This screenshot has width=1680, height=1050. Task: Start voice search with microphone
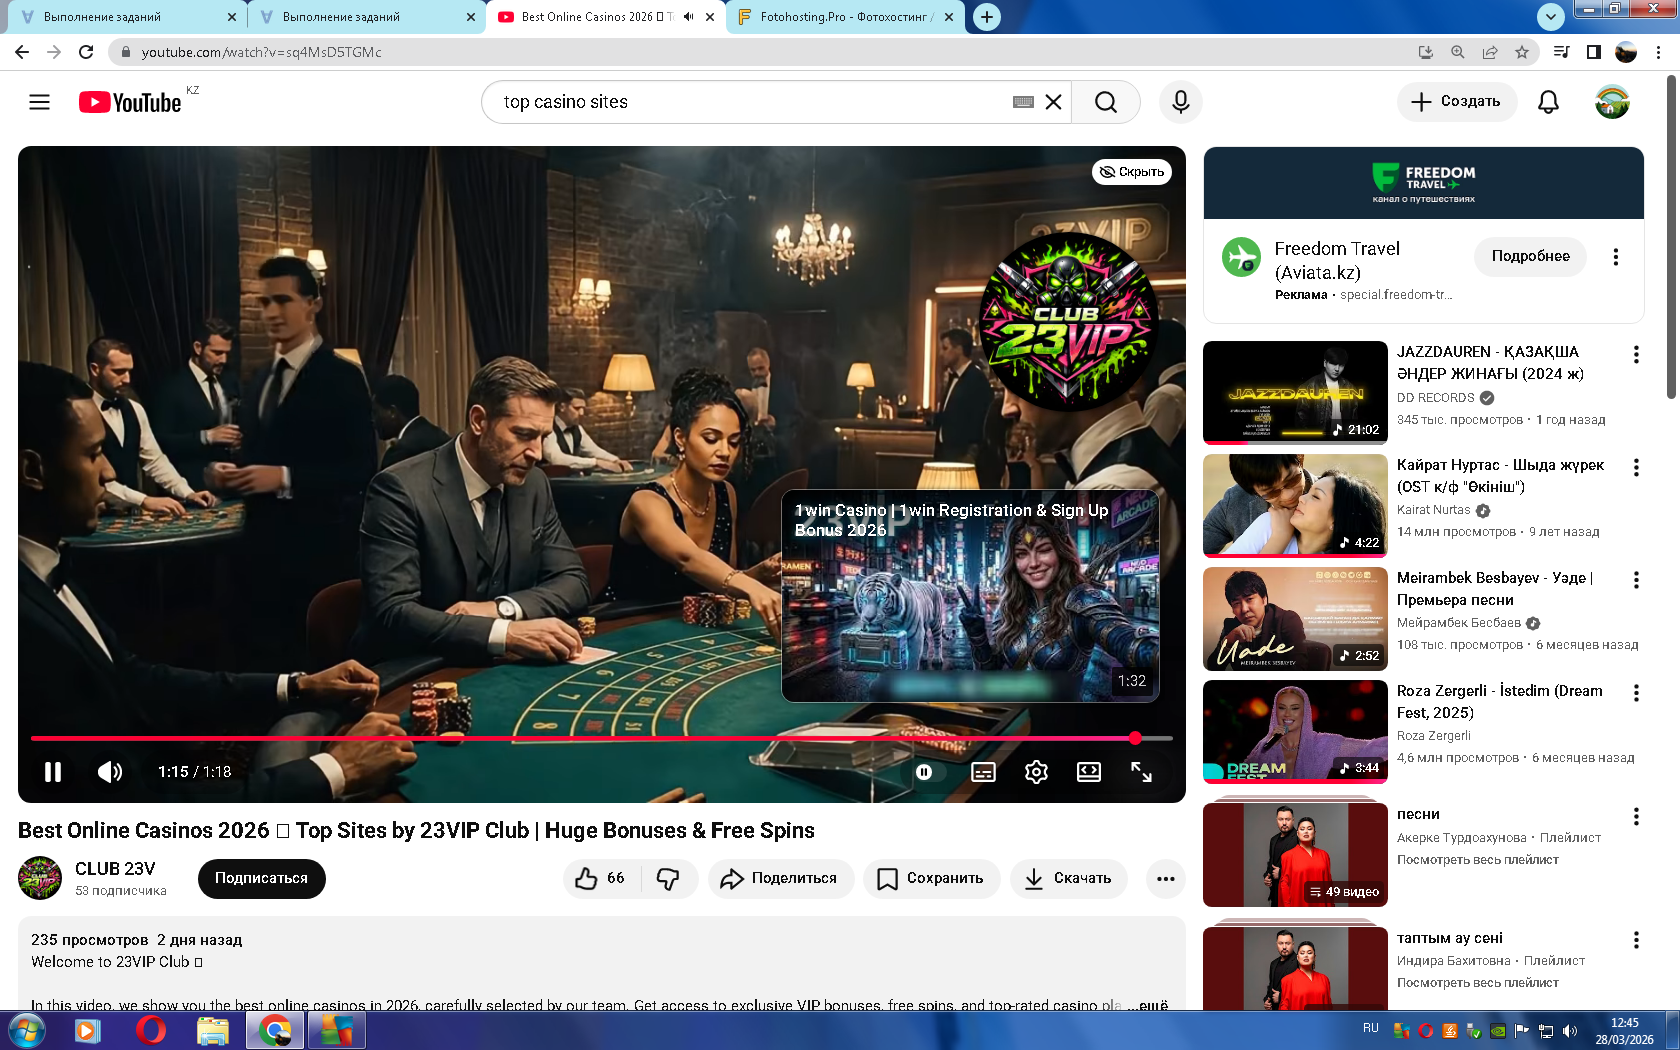point(1181,102)
